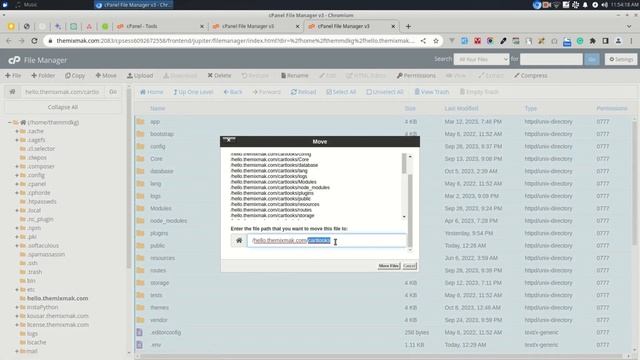640x360 pixels.
Task: Select cartlooks/node_modules path in dialog list
Action: click(x=280, y=188)
